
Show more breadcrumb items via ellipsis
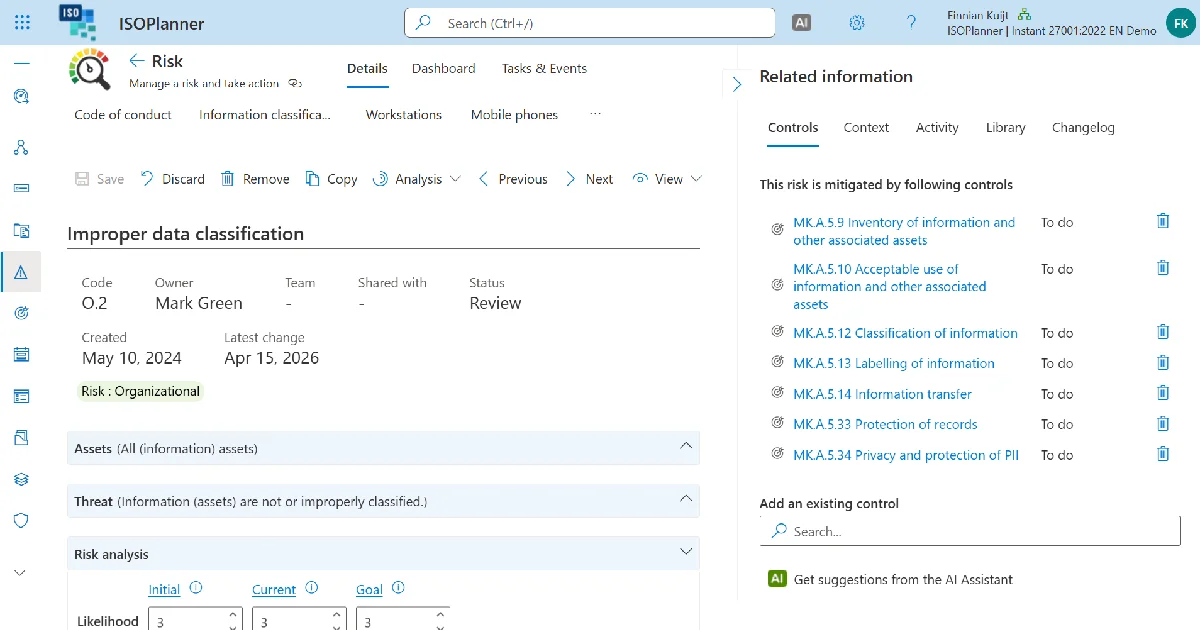pyautogui.click(x=596, y=113)
